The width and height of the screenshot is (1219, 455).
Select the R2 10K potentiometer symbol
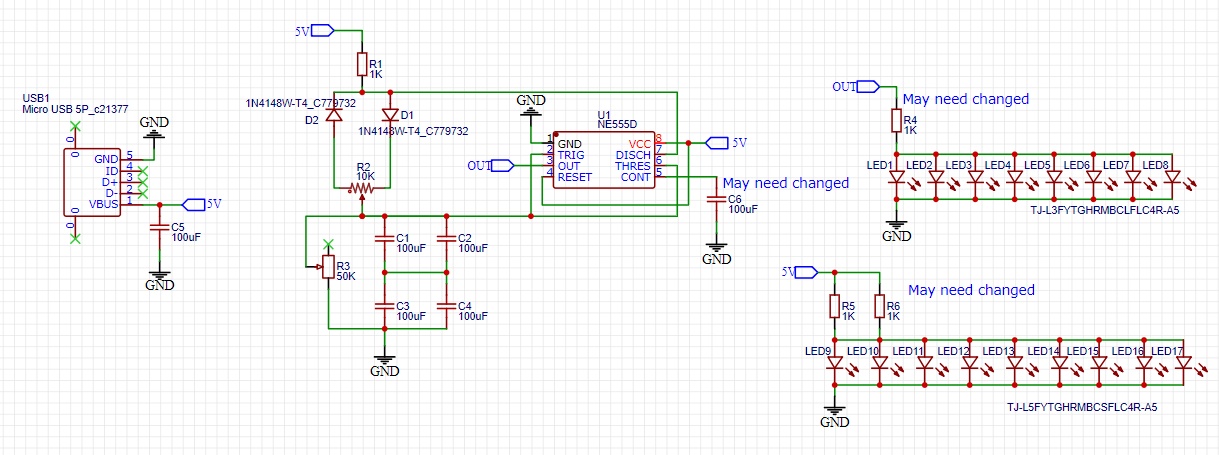pyautogui.click(x=361, y=187)
